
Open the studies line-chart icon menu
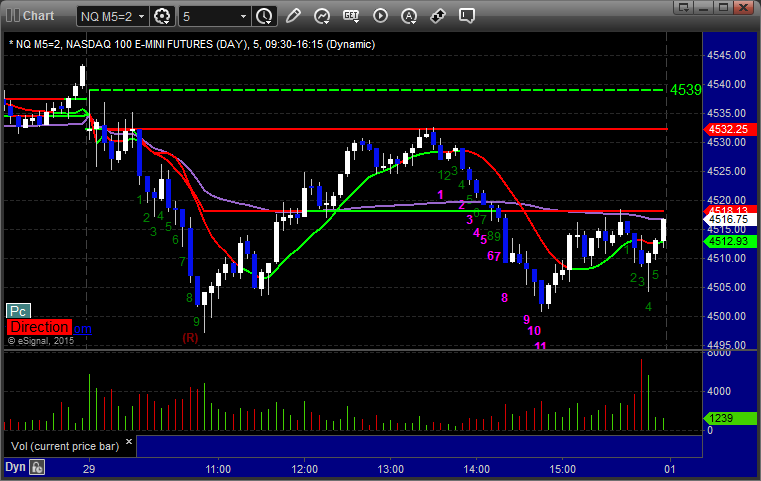coord(322,16)
